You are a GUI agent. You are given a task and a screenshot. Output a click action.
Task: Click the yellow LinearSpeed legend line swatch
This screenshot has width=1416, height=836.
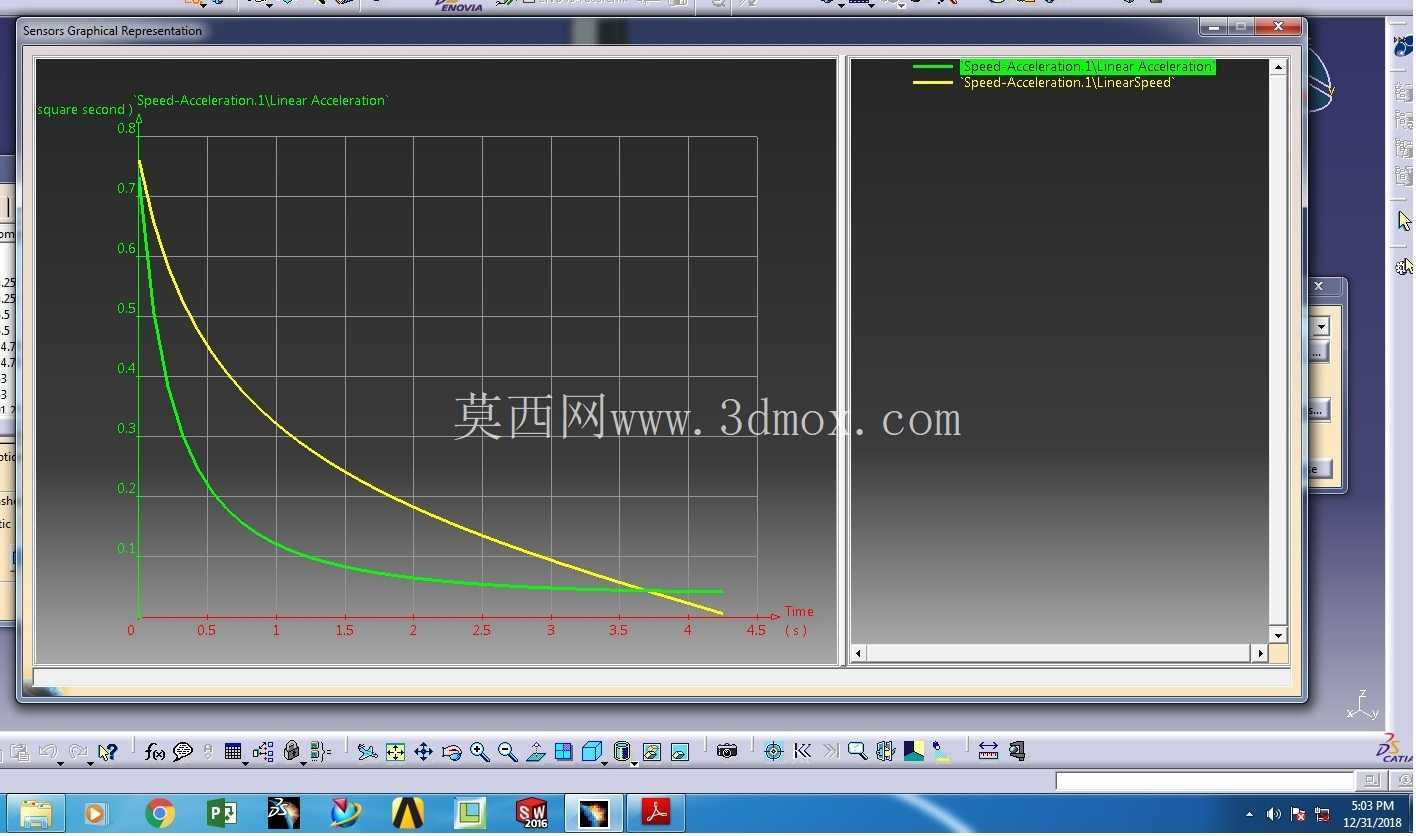(x=933, y=82)
